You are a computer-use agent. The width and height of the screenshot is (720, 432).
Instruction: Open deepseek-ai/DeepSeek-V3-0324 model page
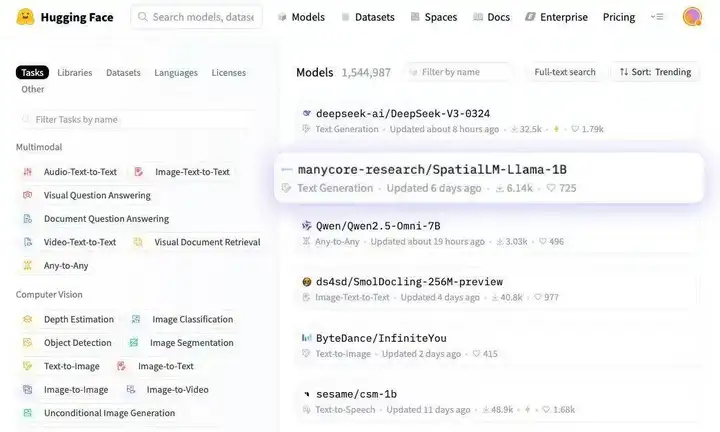point(403,113)
